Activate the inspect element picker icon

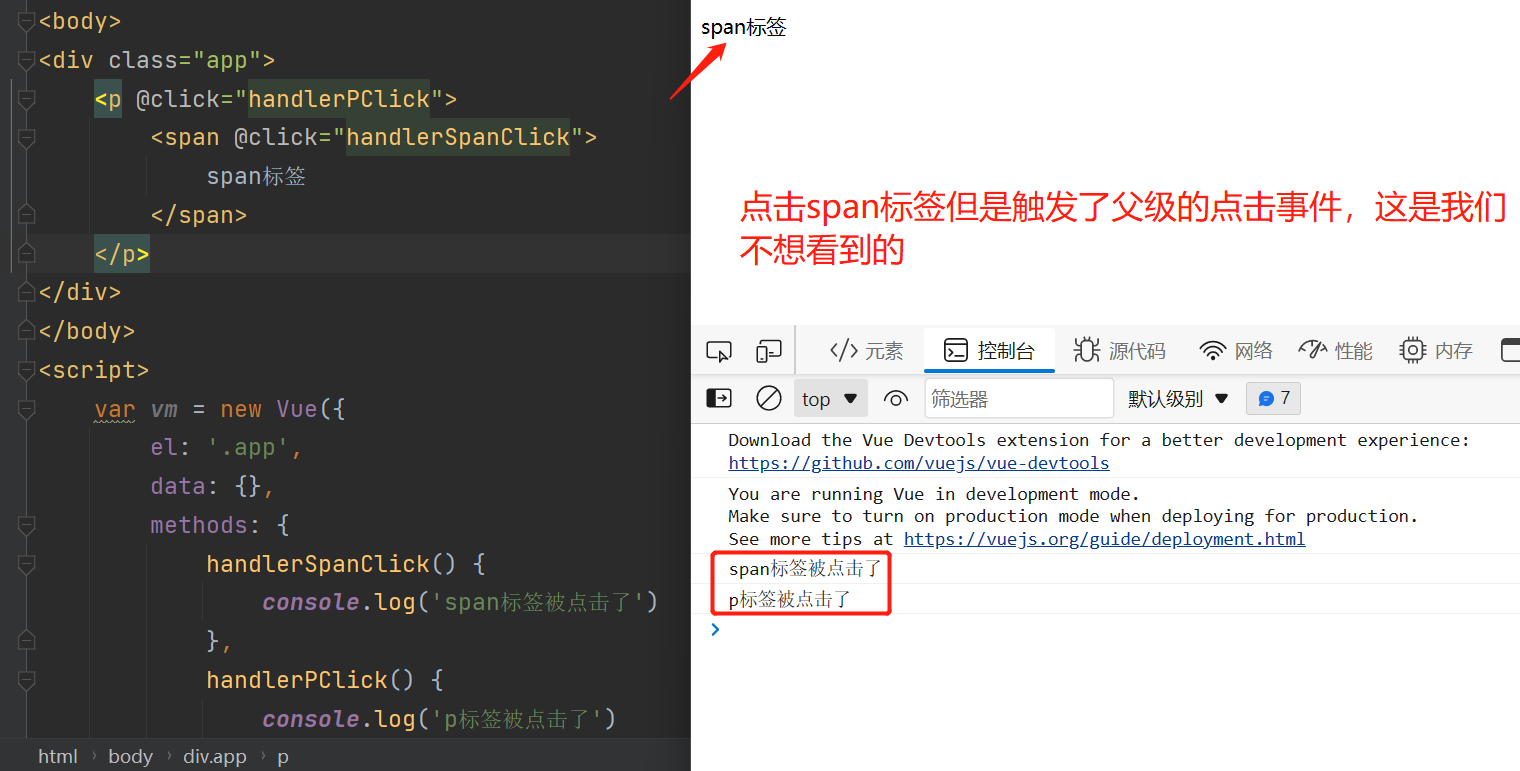click(x=719, y=351)
